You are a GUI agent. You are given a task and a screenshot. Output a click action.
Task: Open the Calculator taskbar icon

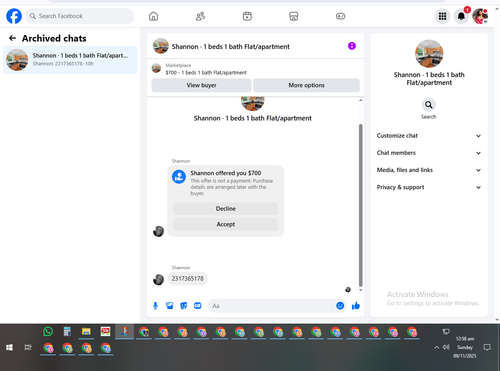(67, 332)
